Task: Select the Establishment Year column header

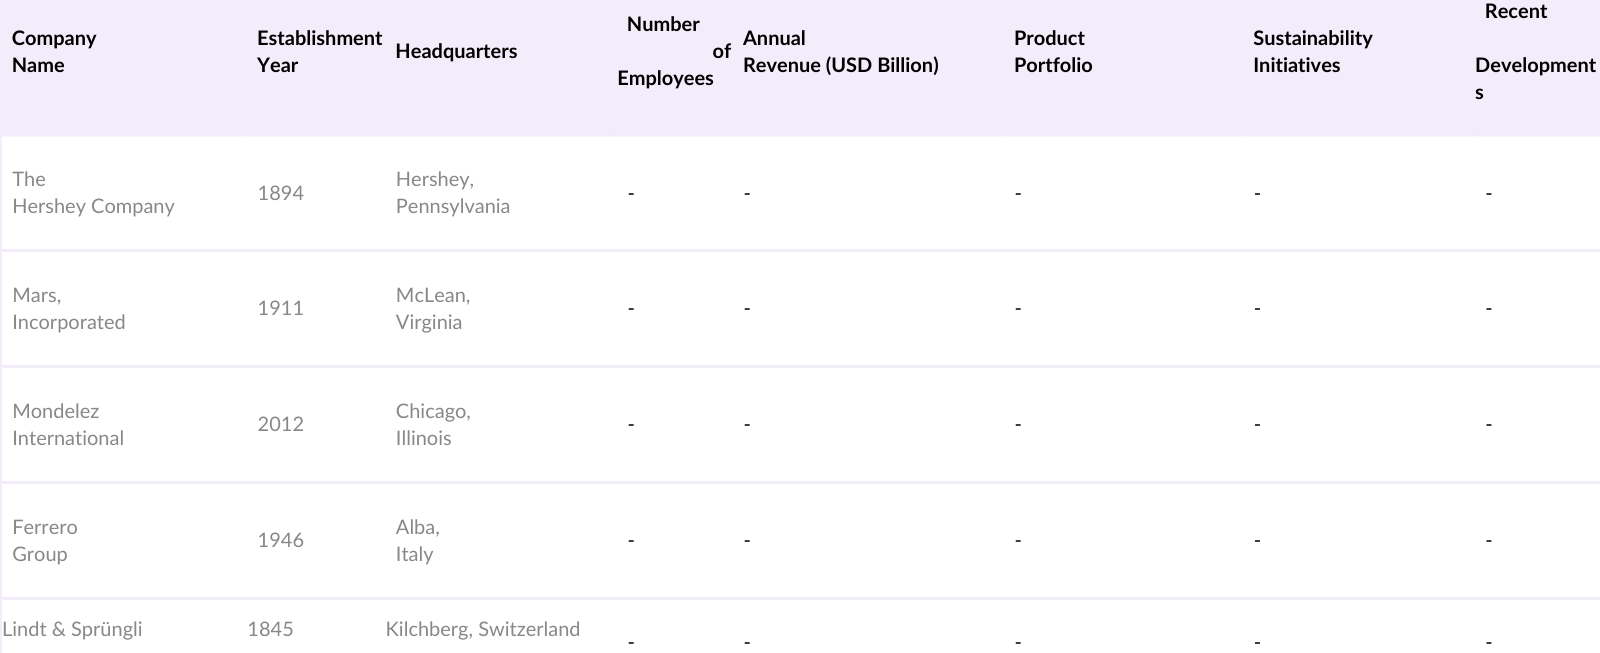Action: [x=318, y=52]
